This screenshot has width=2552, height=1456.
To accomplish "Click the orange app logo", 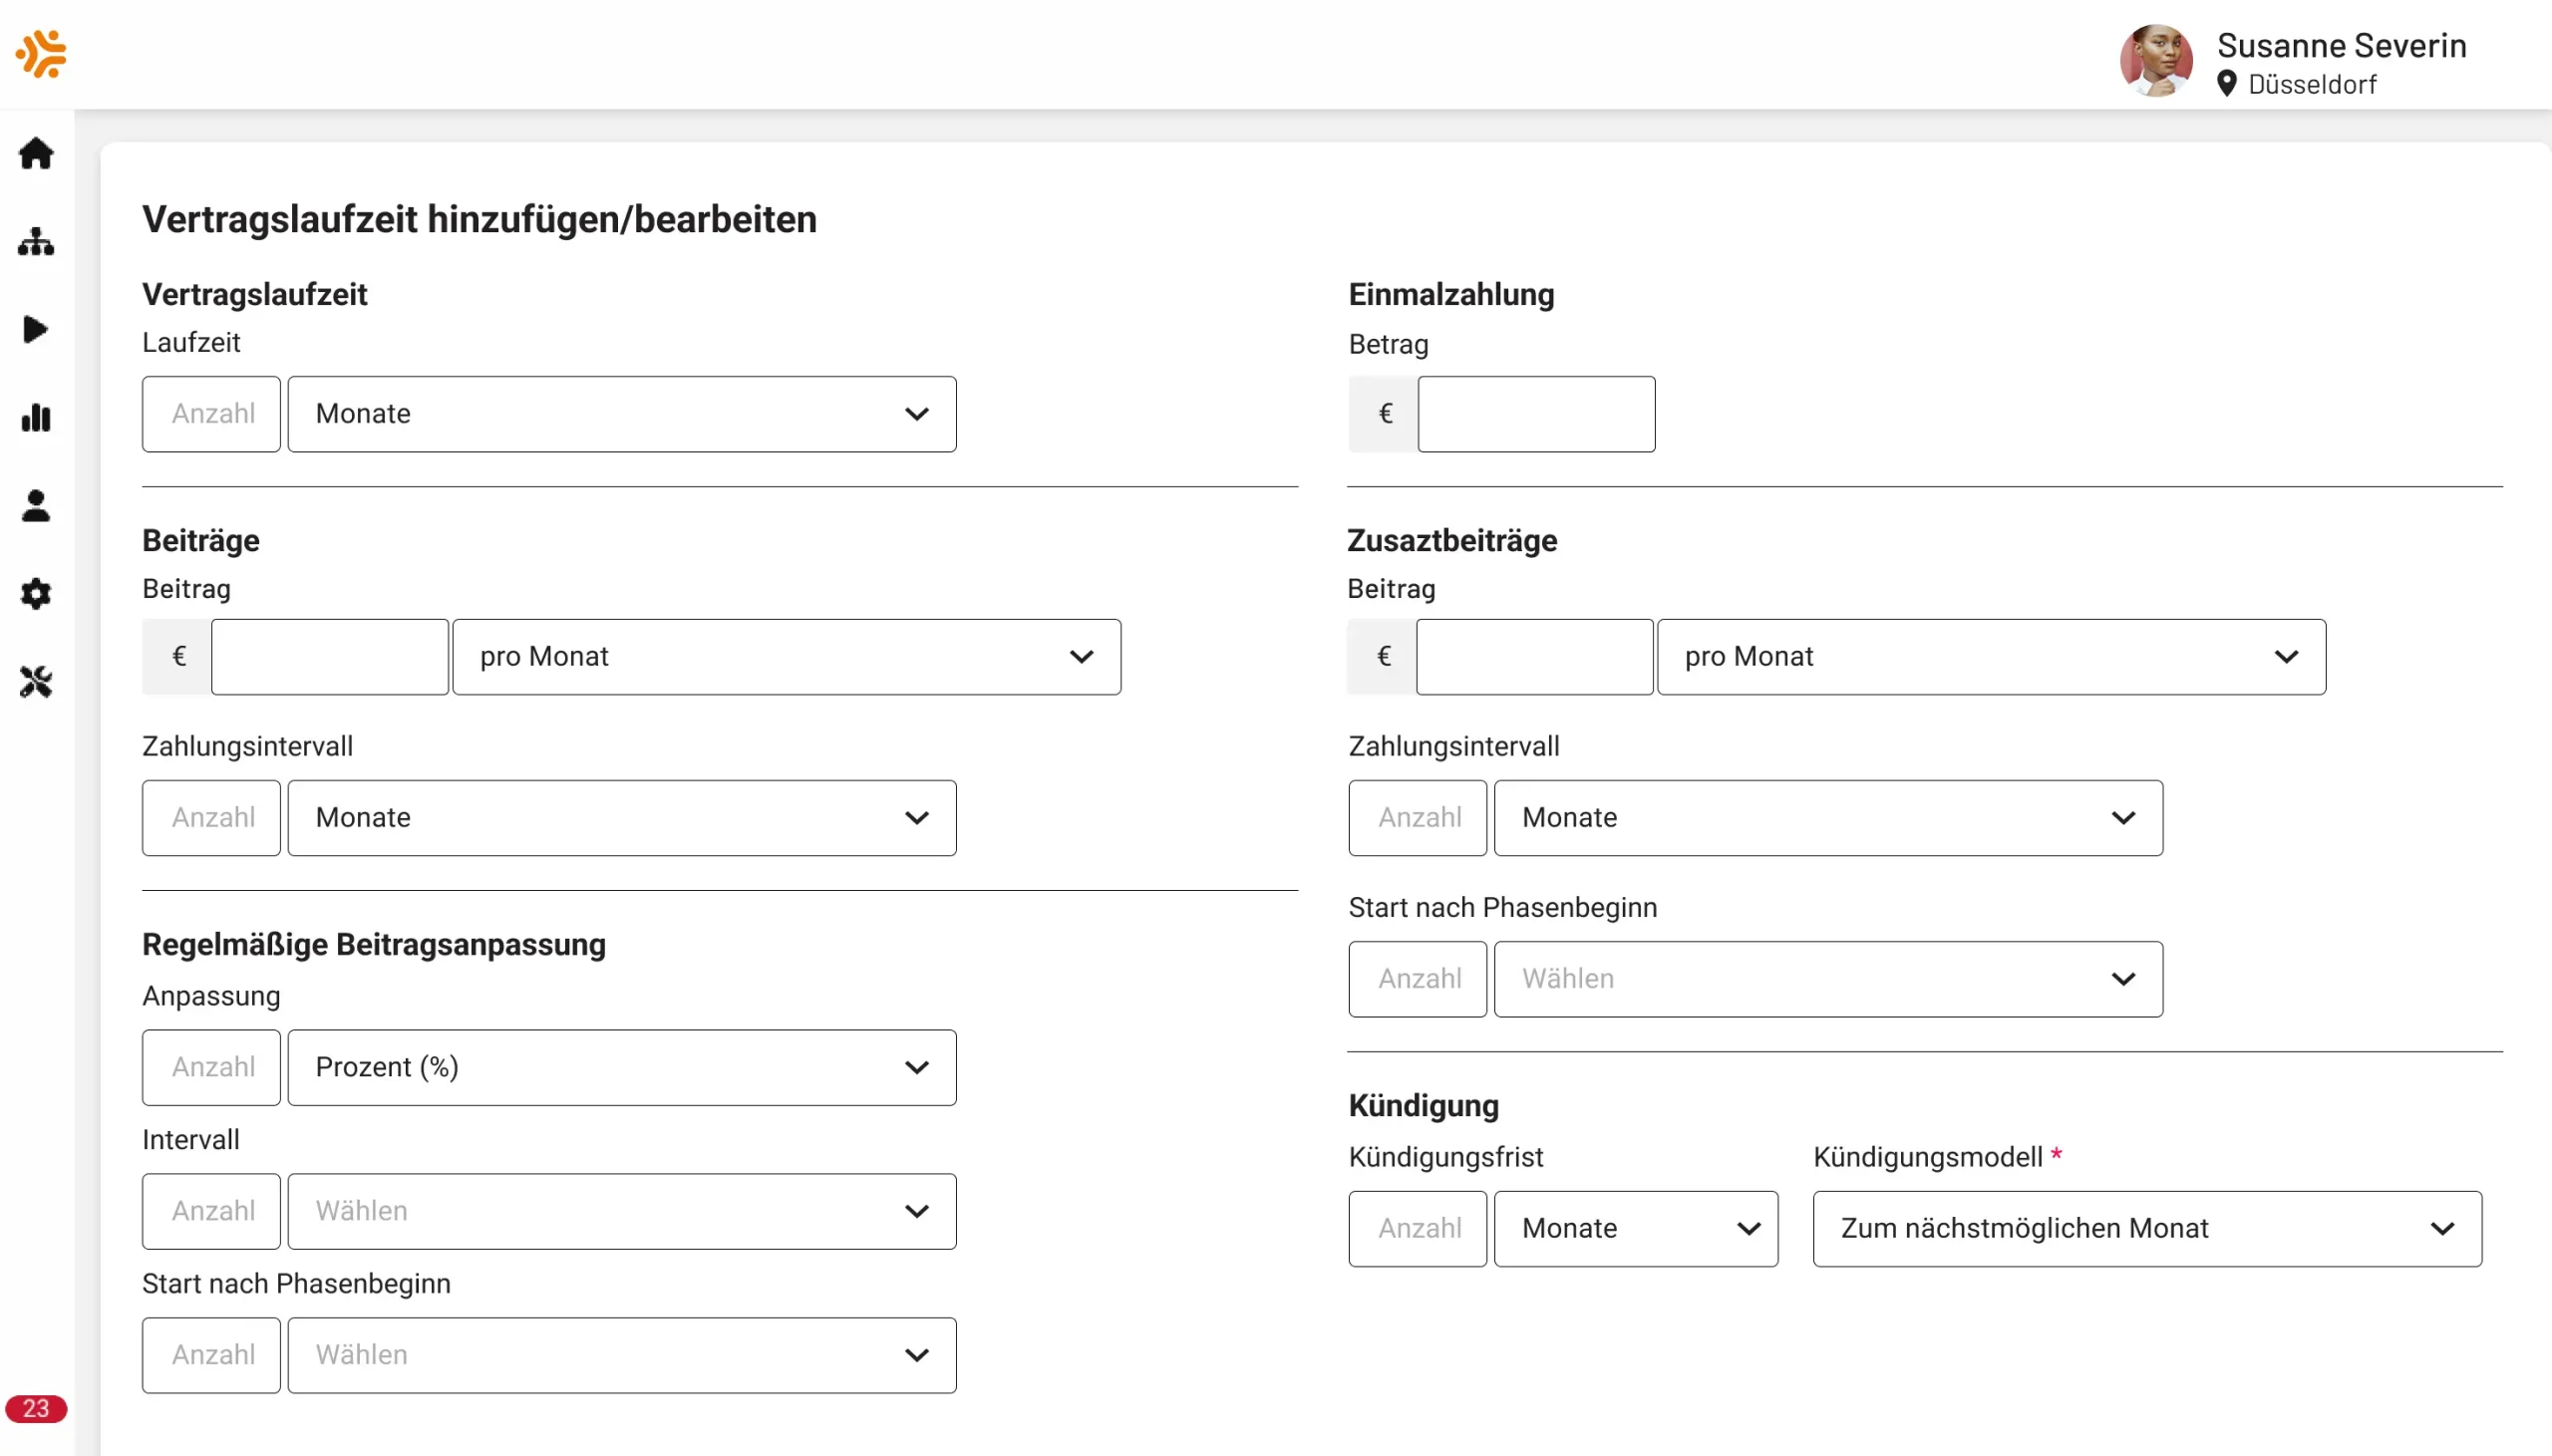I will click(41, 53).
